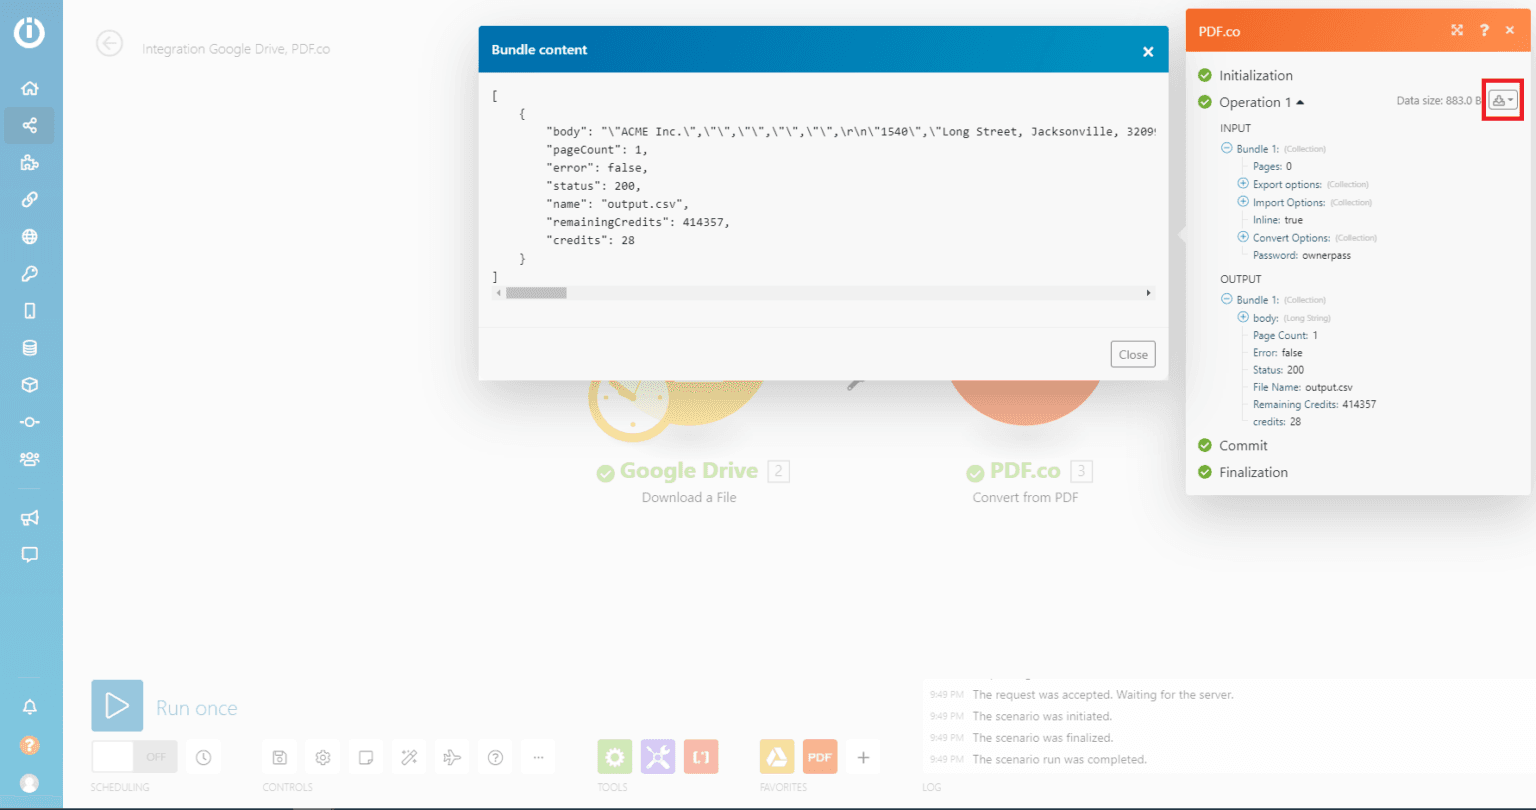
Task: Collapse Operation 1 arrow
Action: 1300,102
